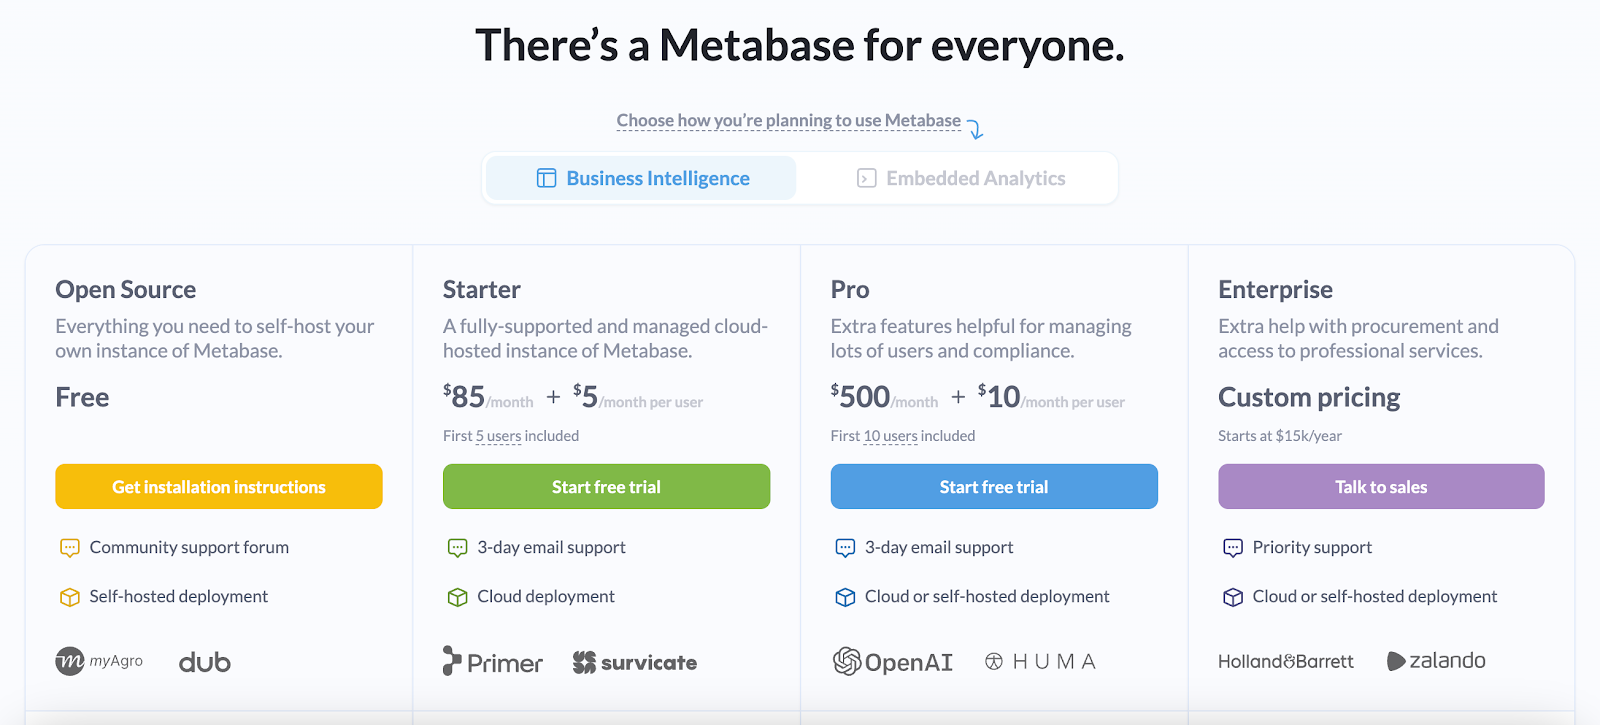Click the survicate logo
Screen dimensions: 1600x725
point(635,662)
